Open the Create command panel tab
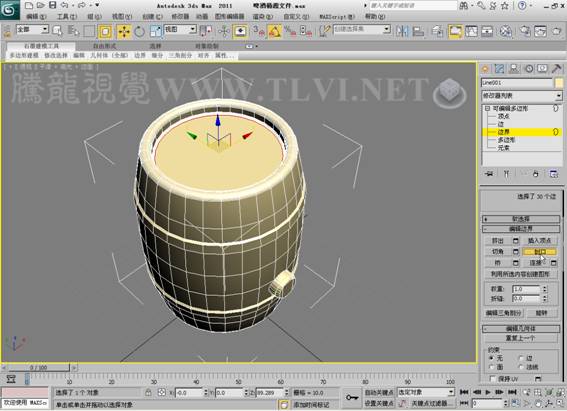567x411 pixels. (x=485, y=69)
